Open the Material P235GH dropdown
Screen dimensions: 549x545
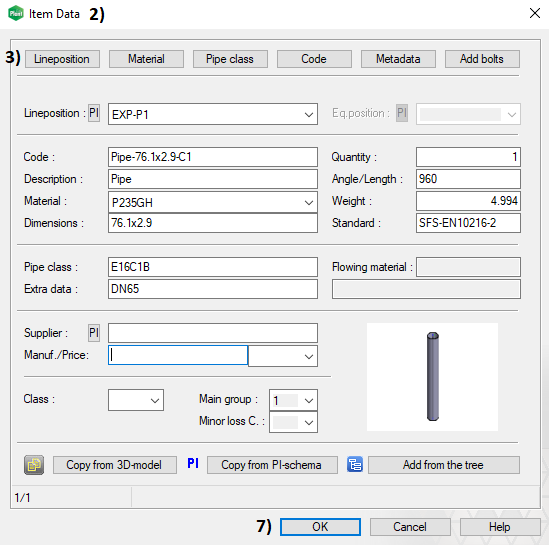308,202
